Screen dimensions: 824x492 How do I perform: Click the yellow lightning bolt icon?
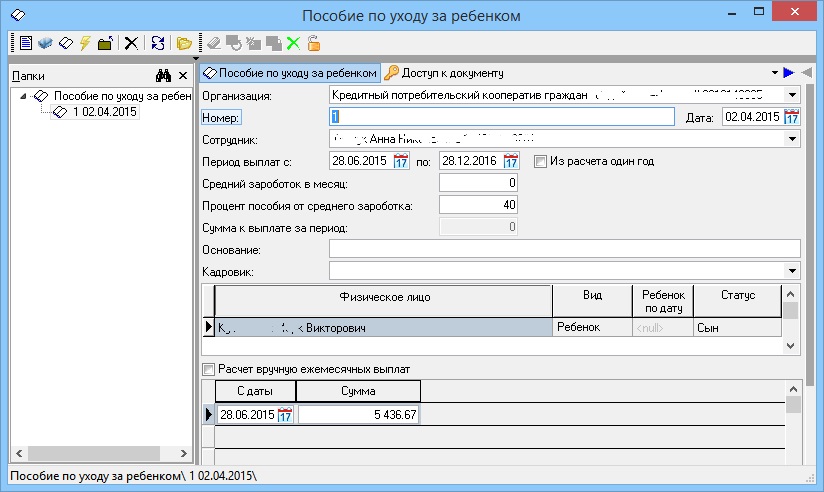[85, 43]
